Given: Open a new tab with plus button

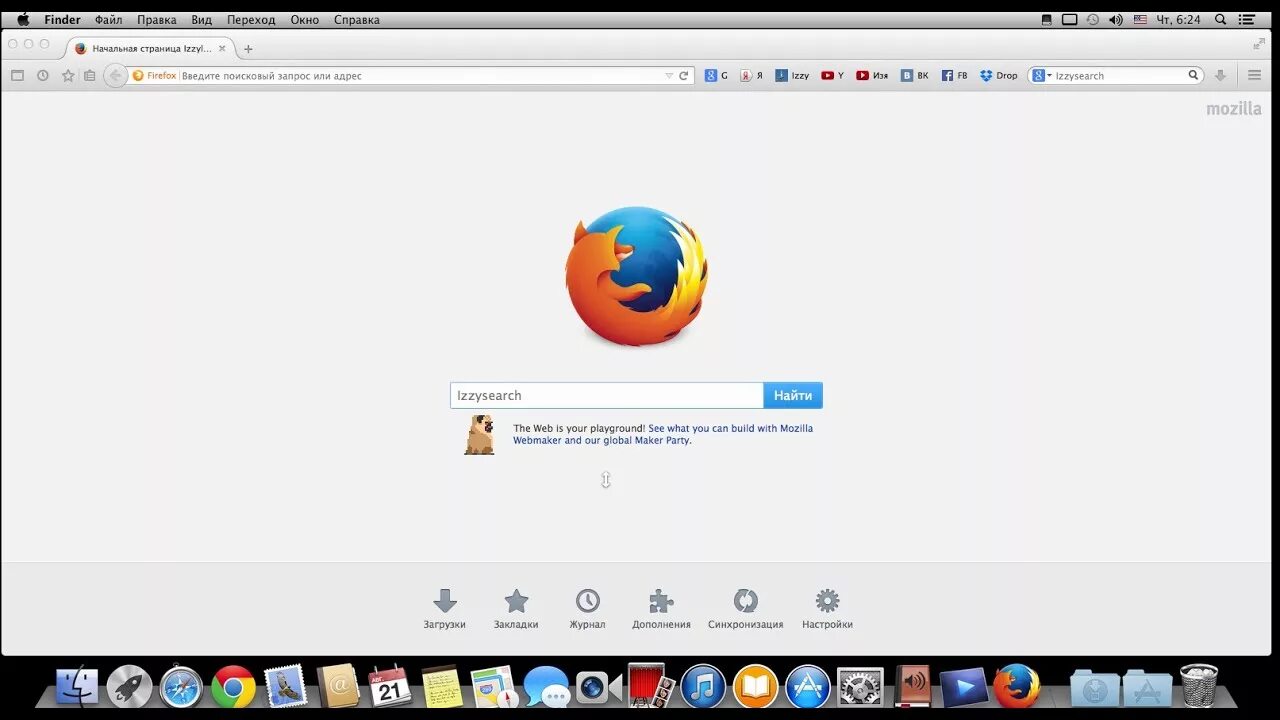Looking at the screenshot, I should 248,48.
